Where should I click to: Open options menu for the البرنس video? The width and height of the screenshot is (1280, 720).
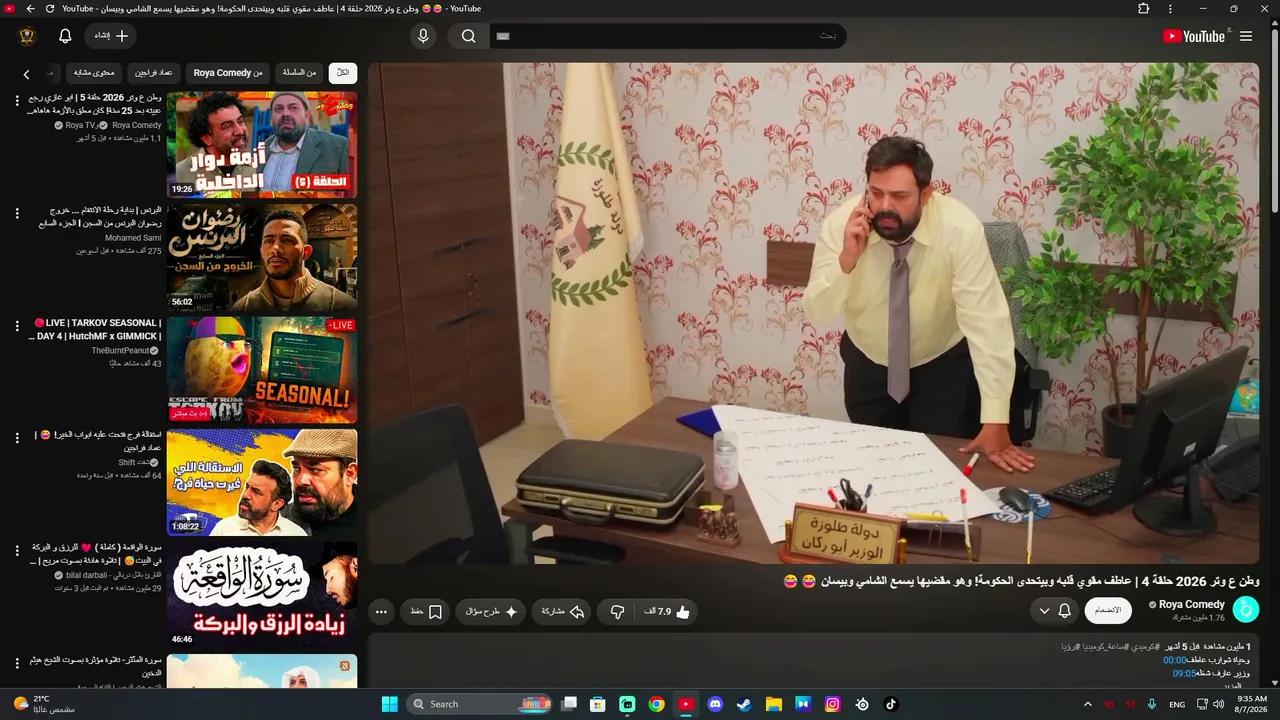(17, 213)
